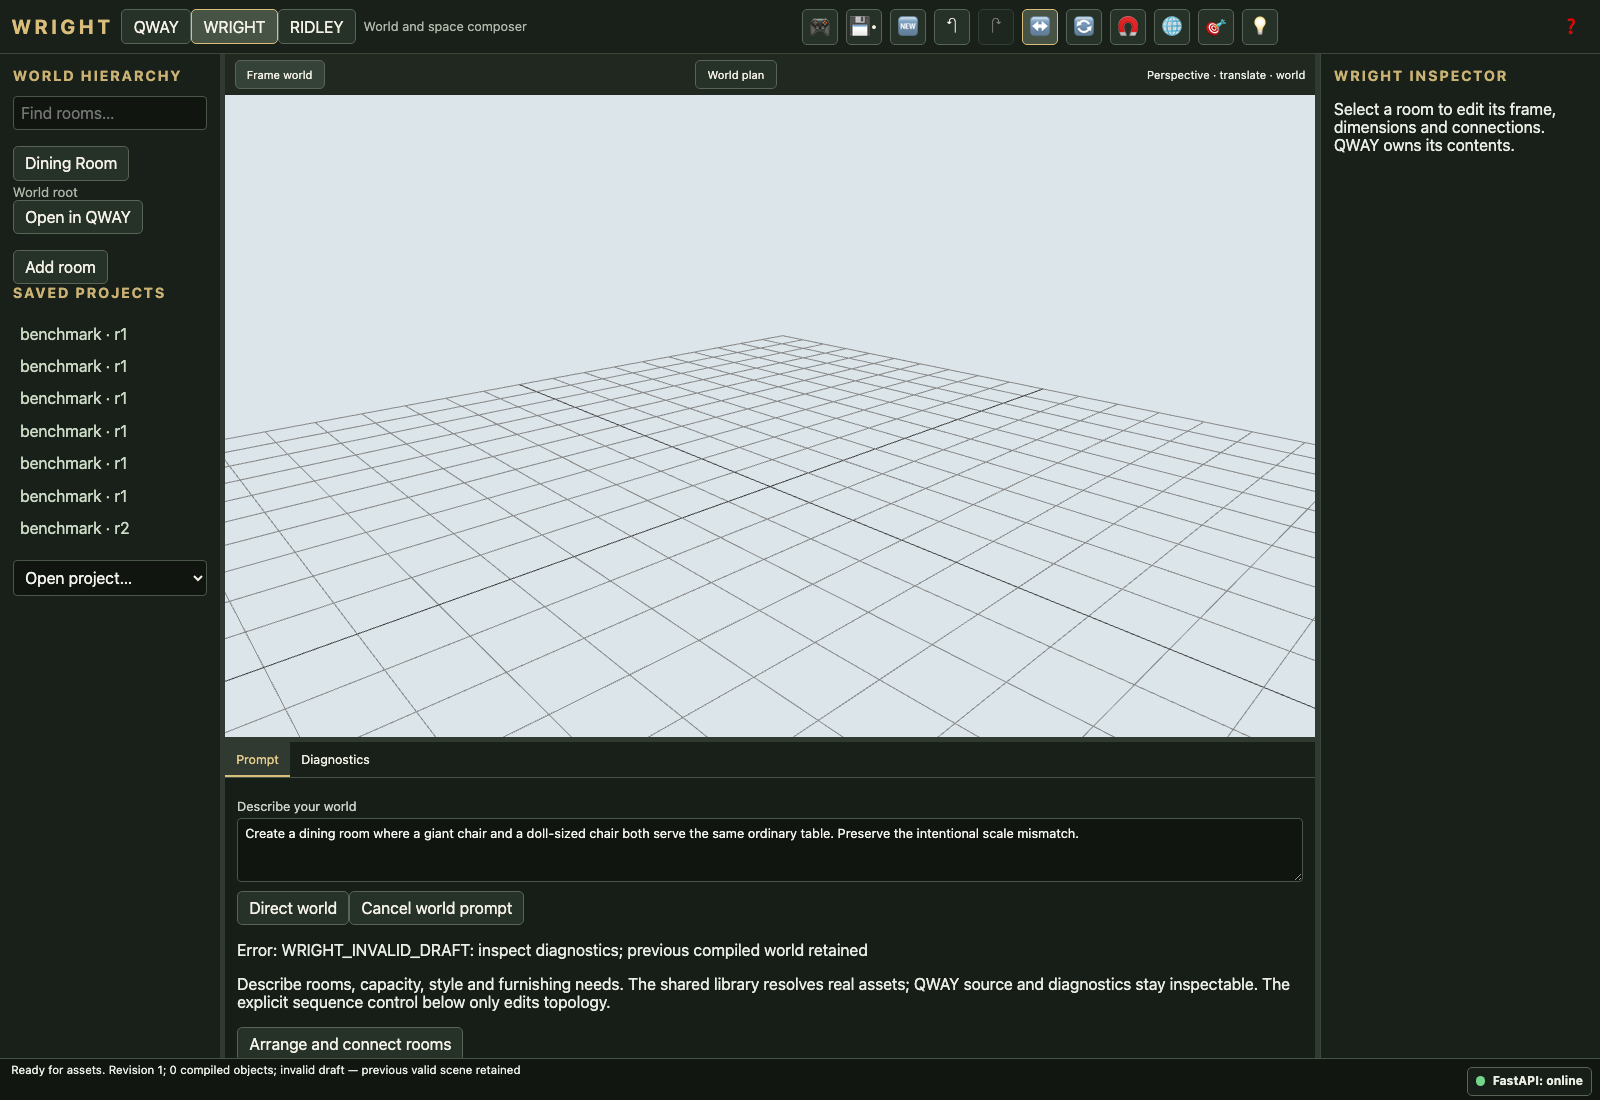Click the World root label
The image size is (1600, 1100).
click(45, 192)
